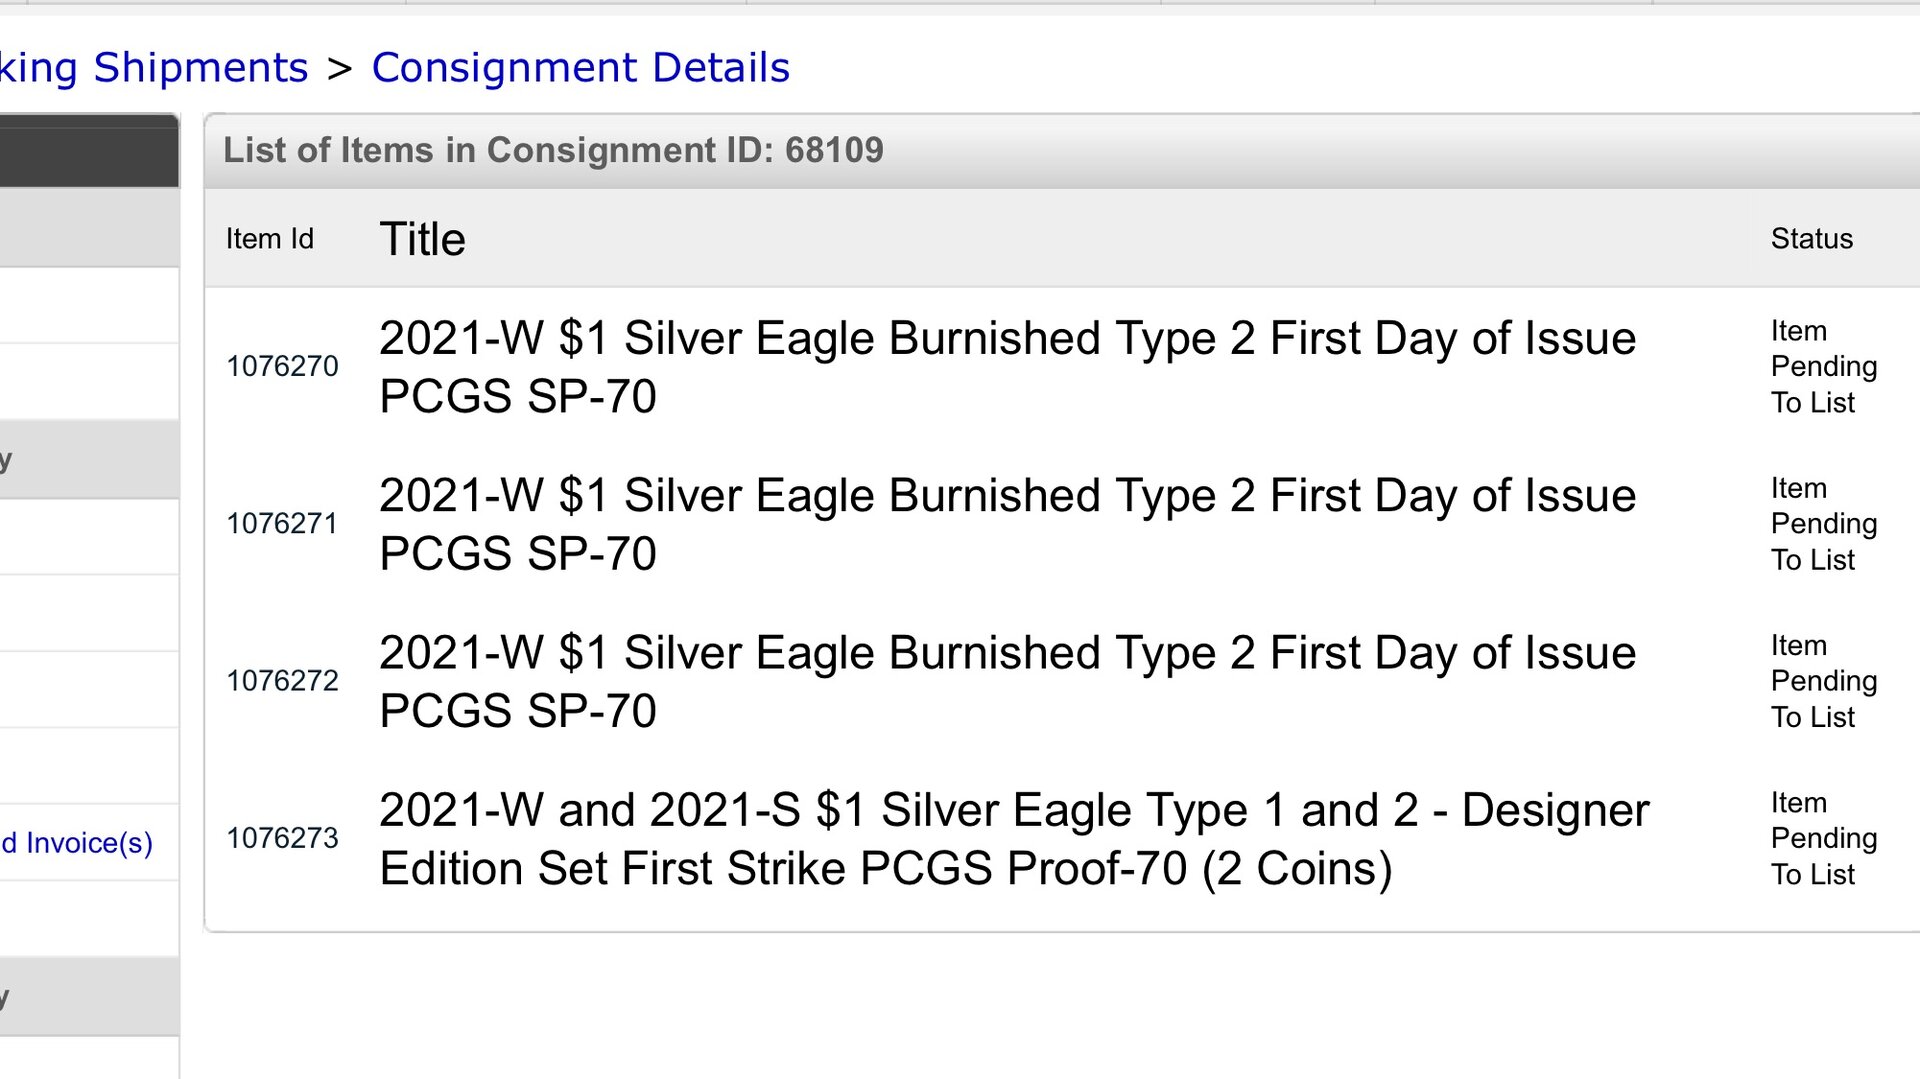Click the title of item 1076272
The image size is (1920, 1079).
1007,680
